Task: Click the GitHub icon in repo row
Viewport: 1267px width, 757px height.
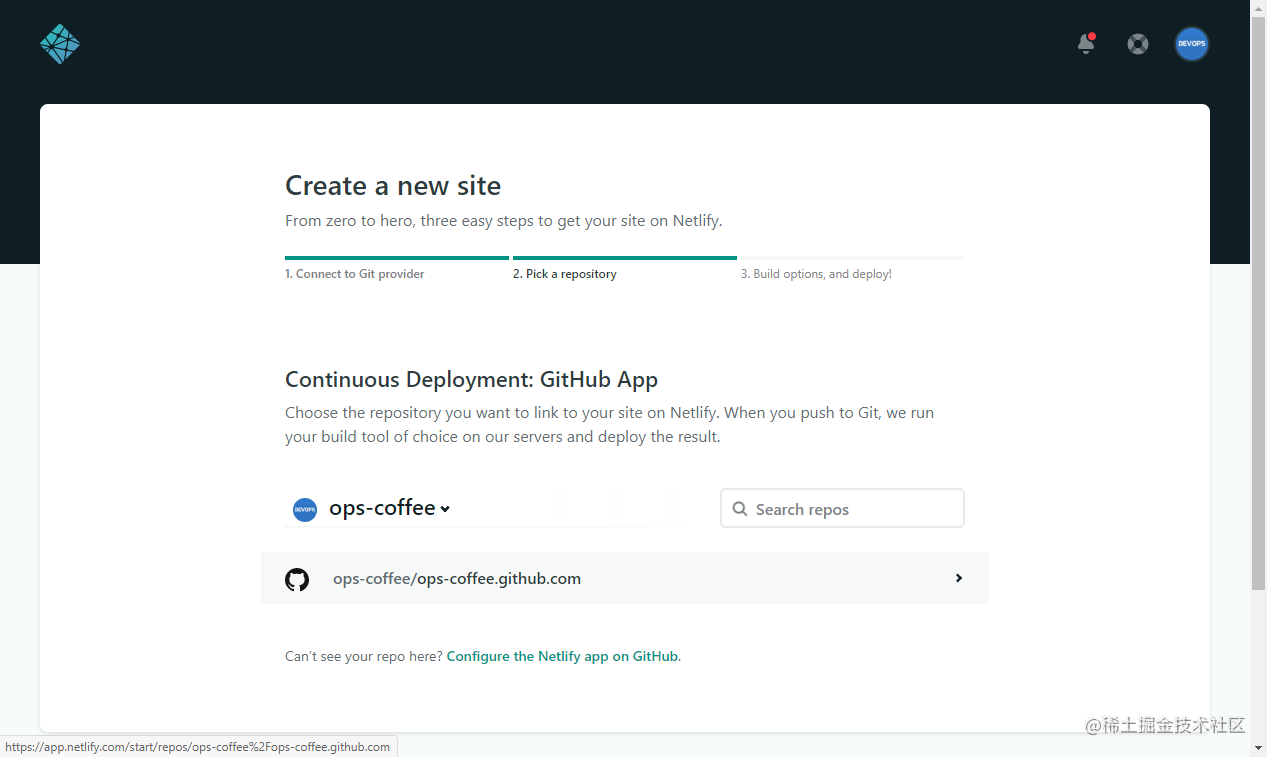Action: 297,579
